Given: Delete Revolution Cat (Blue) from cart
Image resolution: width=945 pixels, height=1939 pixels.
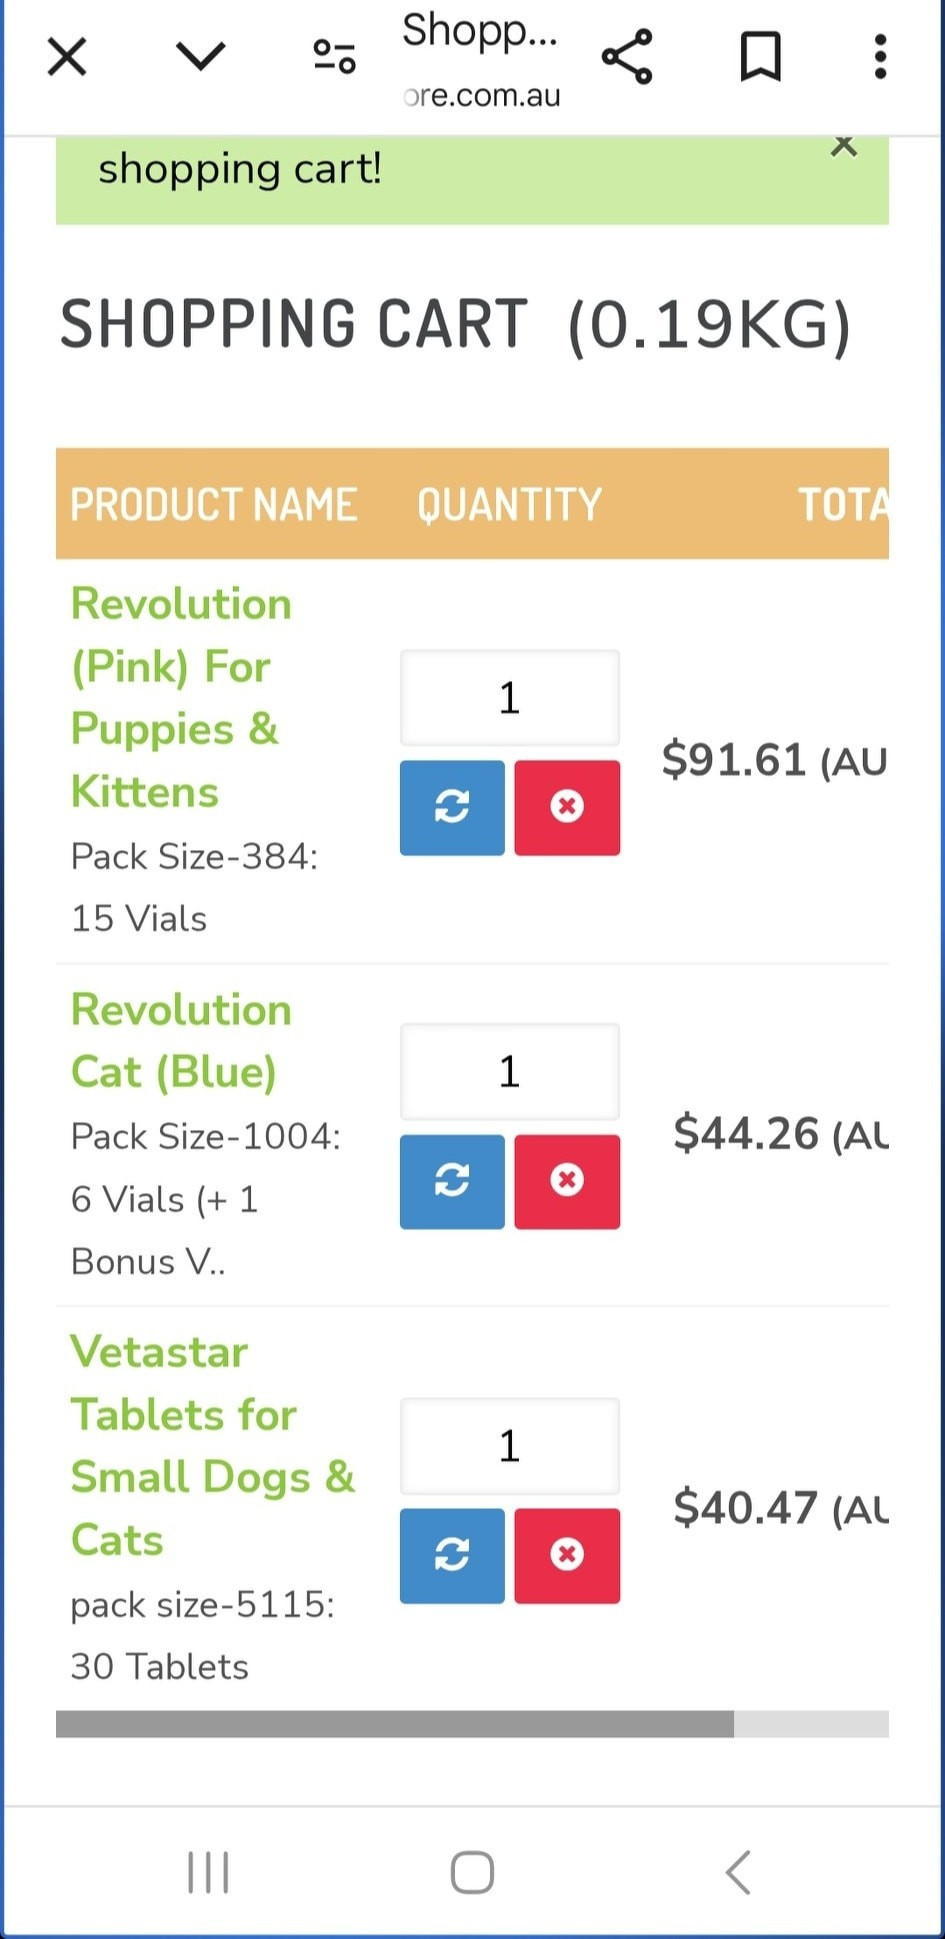Looking at the screenshot, I should (x=567, y=1181).
